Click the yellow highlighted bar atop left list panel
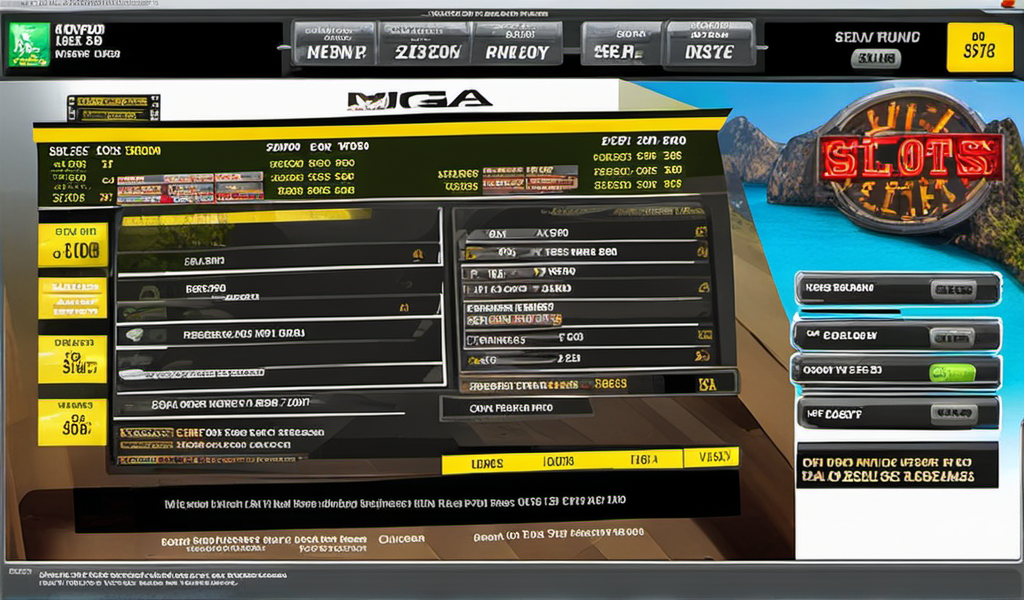1024x600 pixels. (x=245, y=215)
